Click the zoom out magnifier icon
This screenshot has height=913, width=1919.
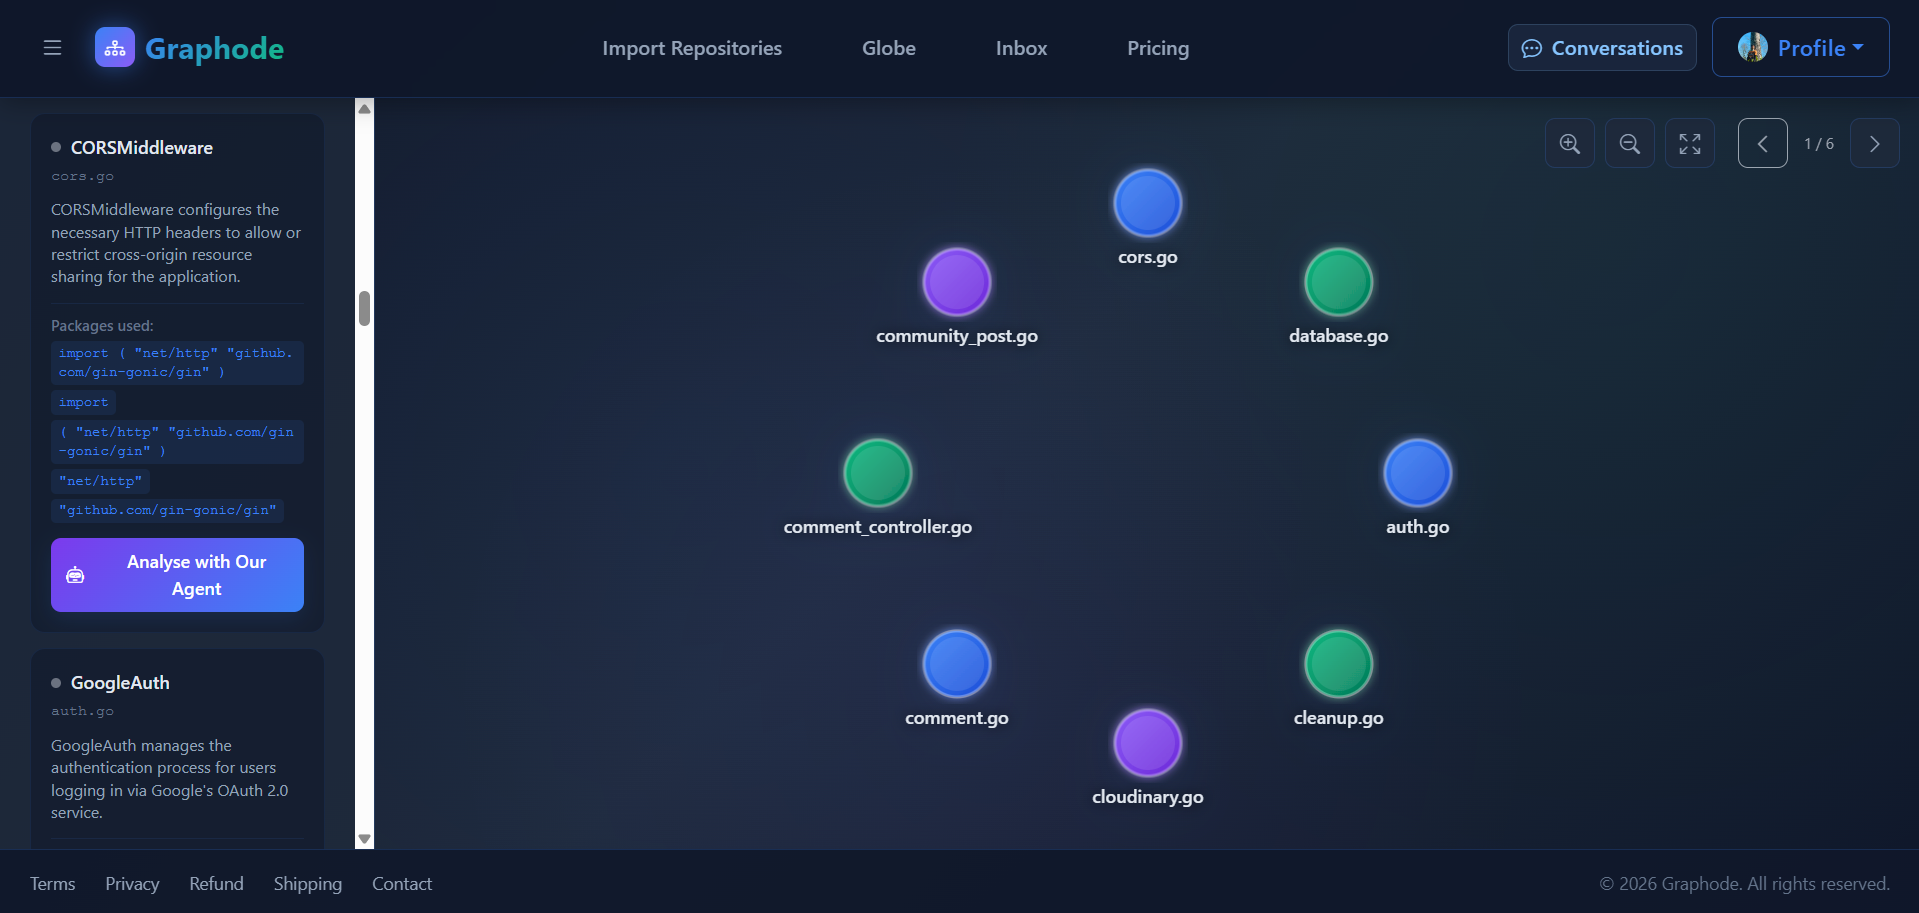pos(1629,143)
